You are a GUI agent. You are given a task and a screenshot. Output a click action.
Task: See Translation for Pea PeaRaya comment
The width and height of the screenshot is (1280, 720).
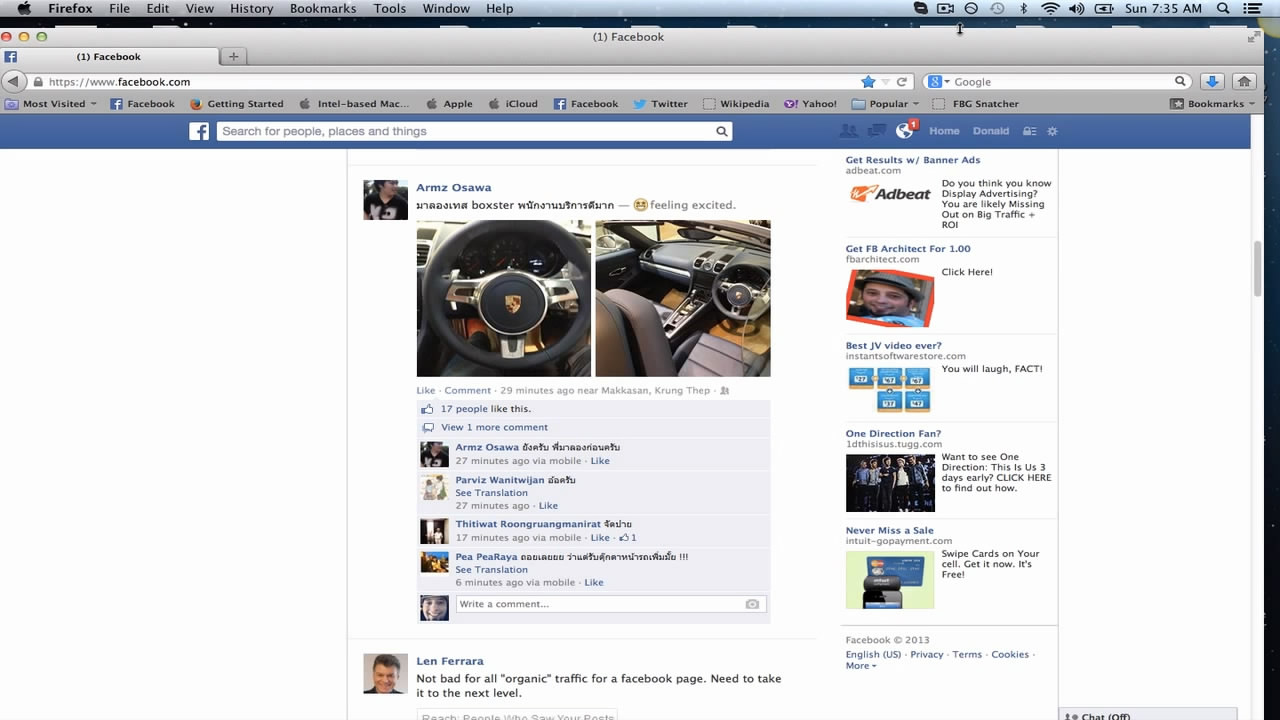point(491,570)
